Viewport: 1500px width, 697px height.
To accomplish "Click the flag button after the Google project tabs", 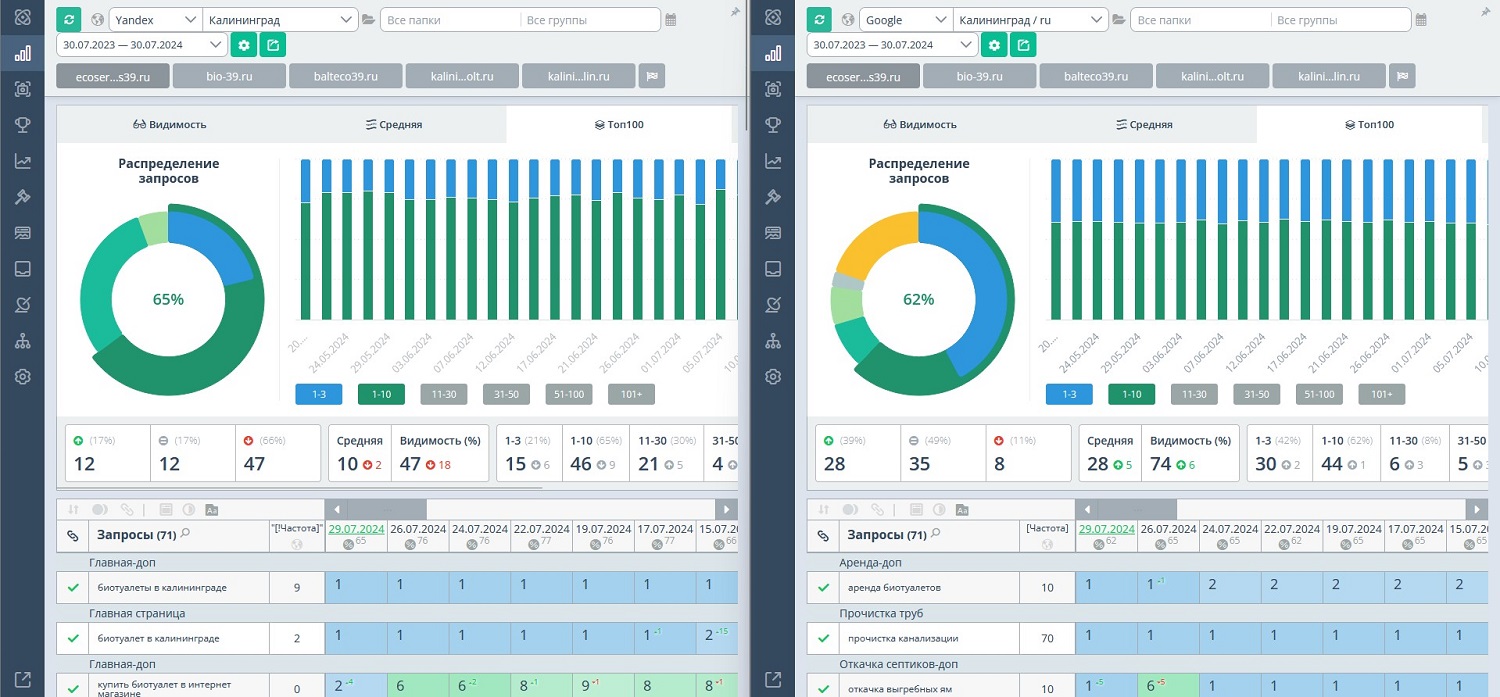I will coord(1401,76).
